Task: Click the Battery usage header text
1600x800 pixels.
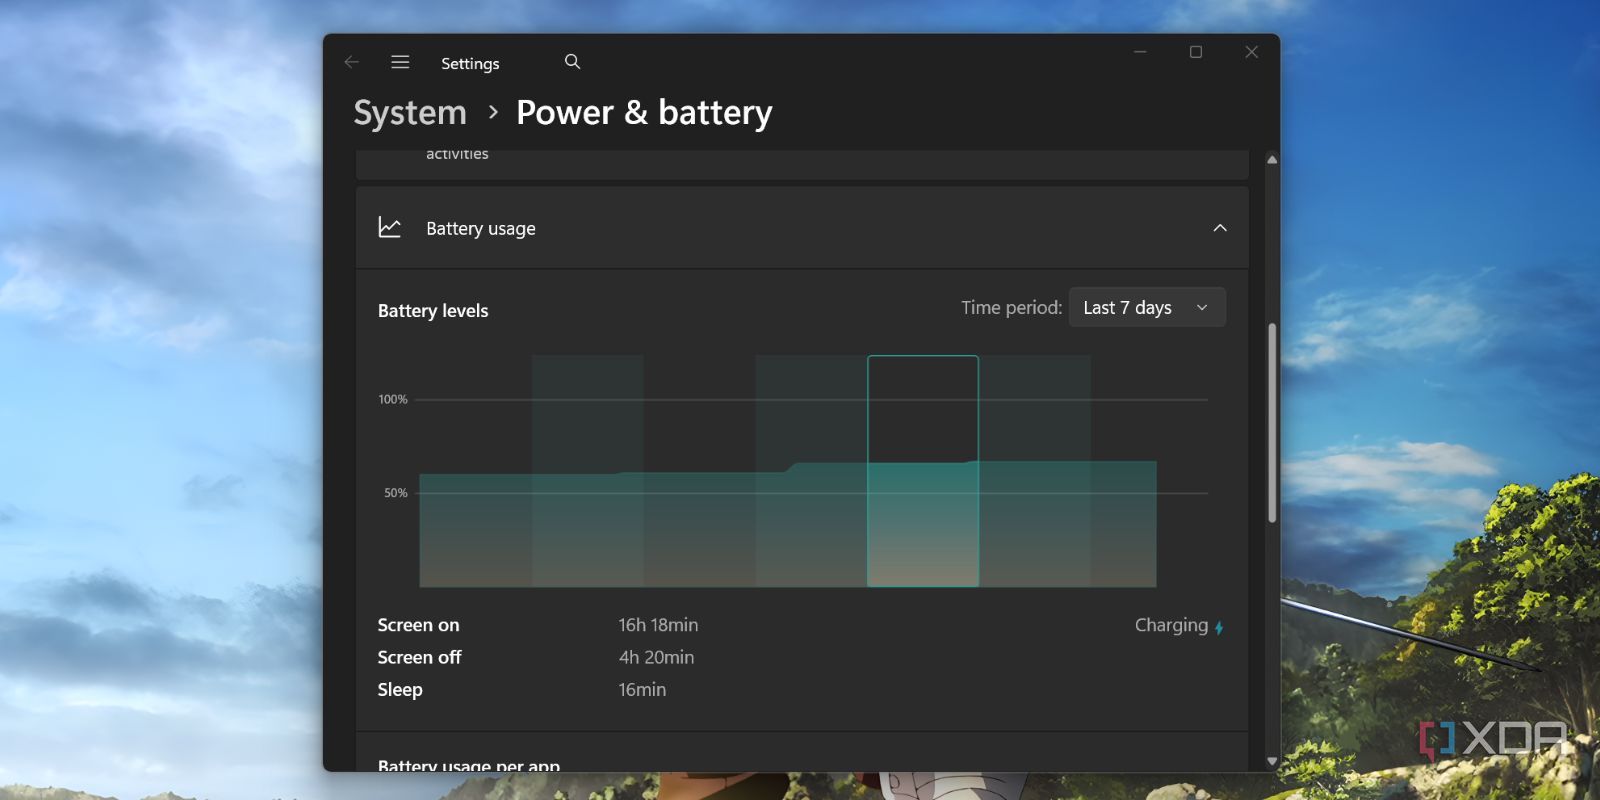Action: pyautogui.click(x=481, y=229)
